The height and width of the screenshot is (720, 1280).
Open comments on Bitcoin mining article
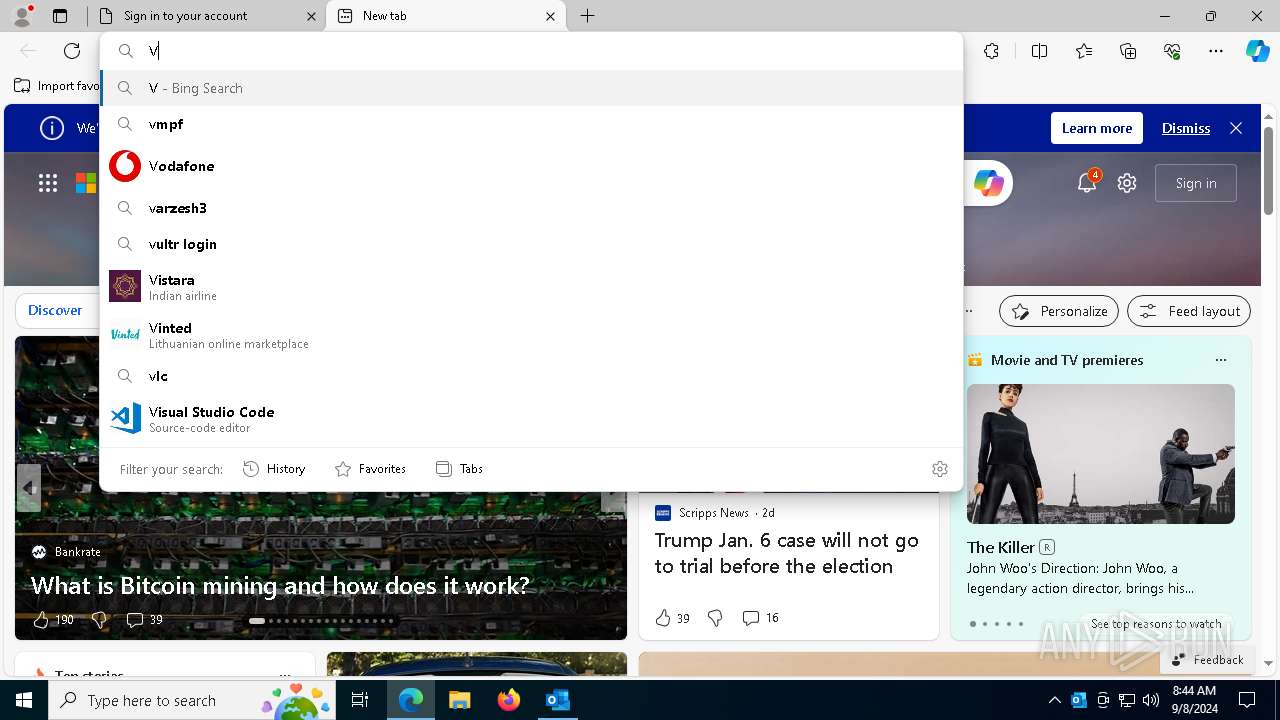click(x=145, y=620)
